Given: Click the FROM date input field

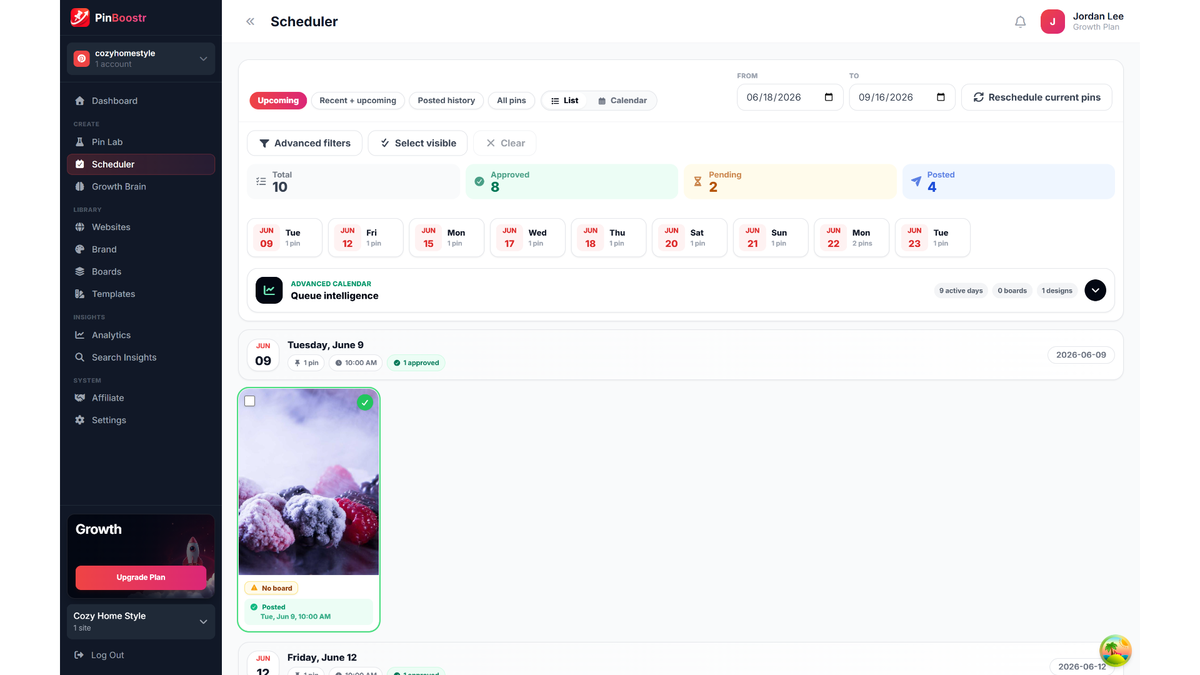Looking at the screenshot, I should (790, 97).
